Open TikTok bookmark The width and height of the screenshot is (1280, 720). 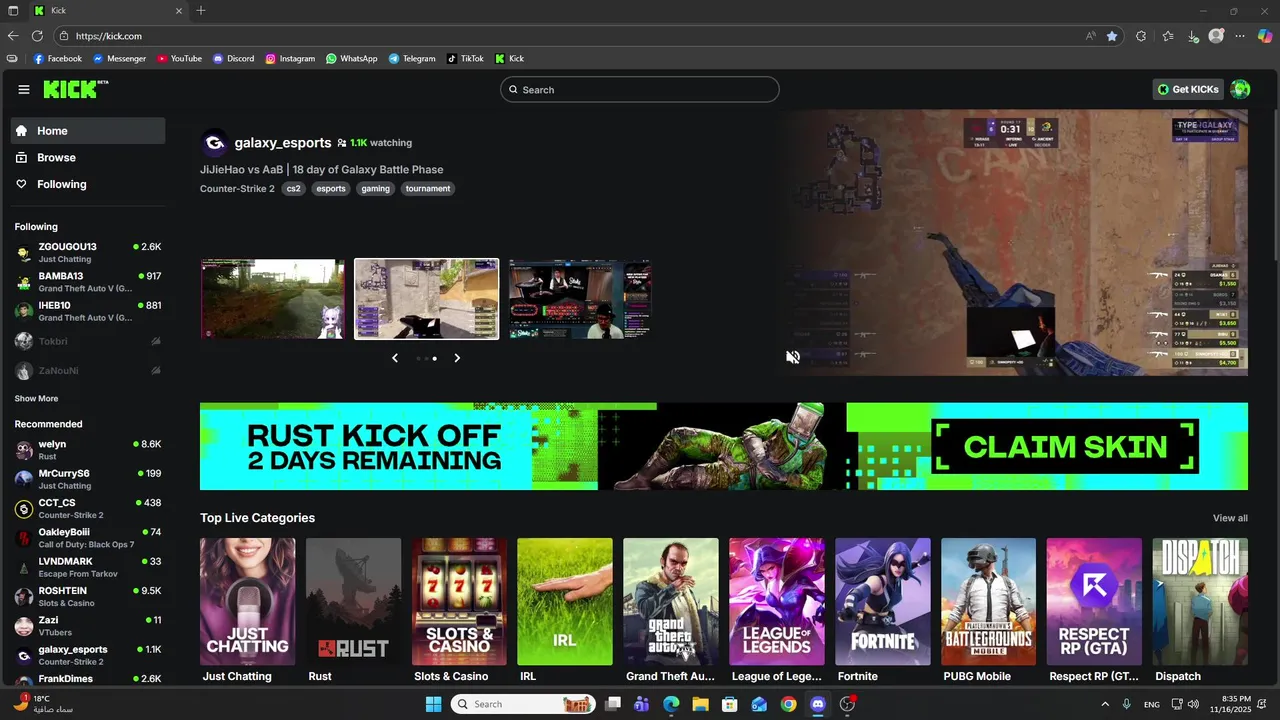coord(465,59)
